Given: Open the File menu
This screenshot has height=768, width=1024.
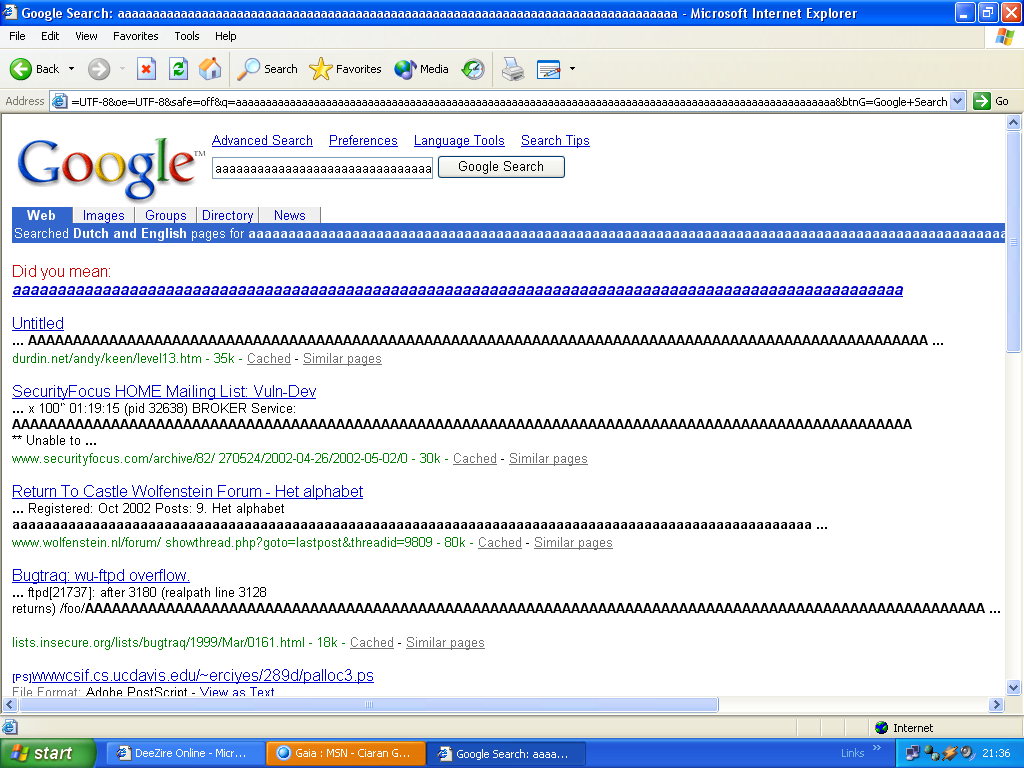Looking at the screenshot, I should coord(17,36).
